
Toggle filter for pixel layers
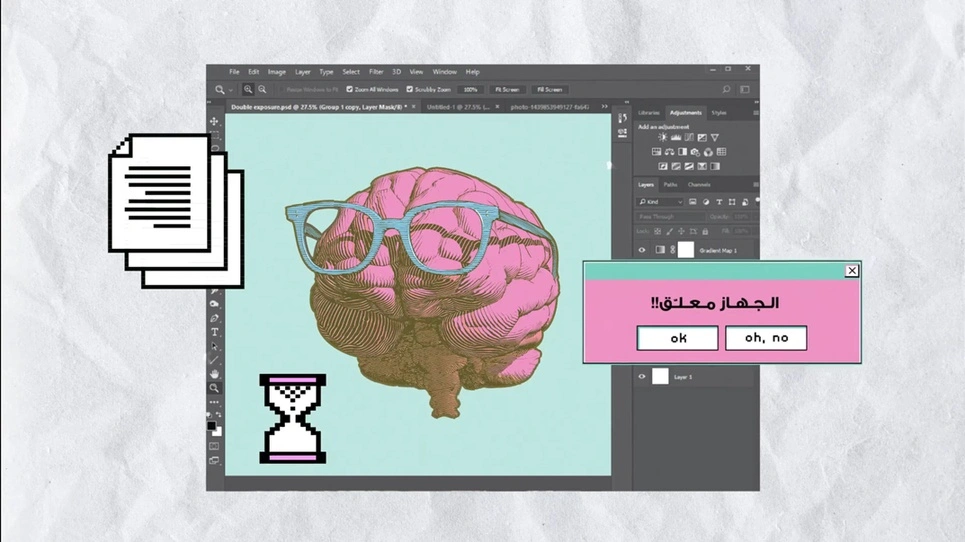pyautogui.click(x=693, y=202)
